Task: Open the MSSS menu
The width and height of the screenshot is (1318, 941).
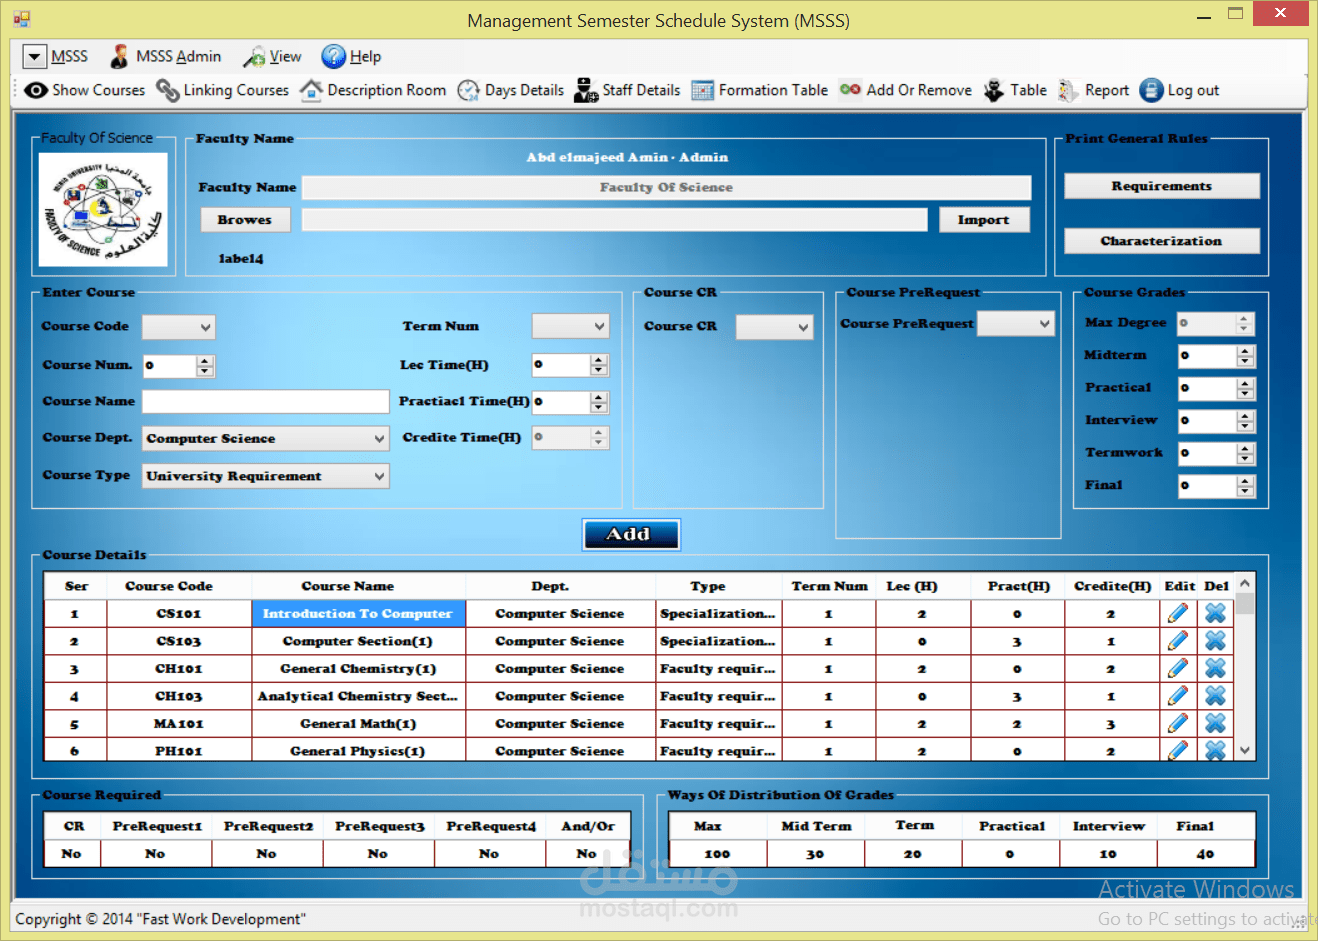Action: click(57, 57)
